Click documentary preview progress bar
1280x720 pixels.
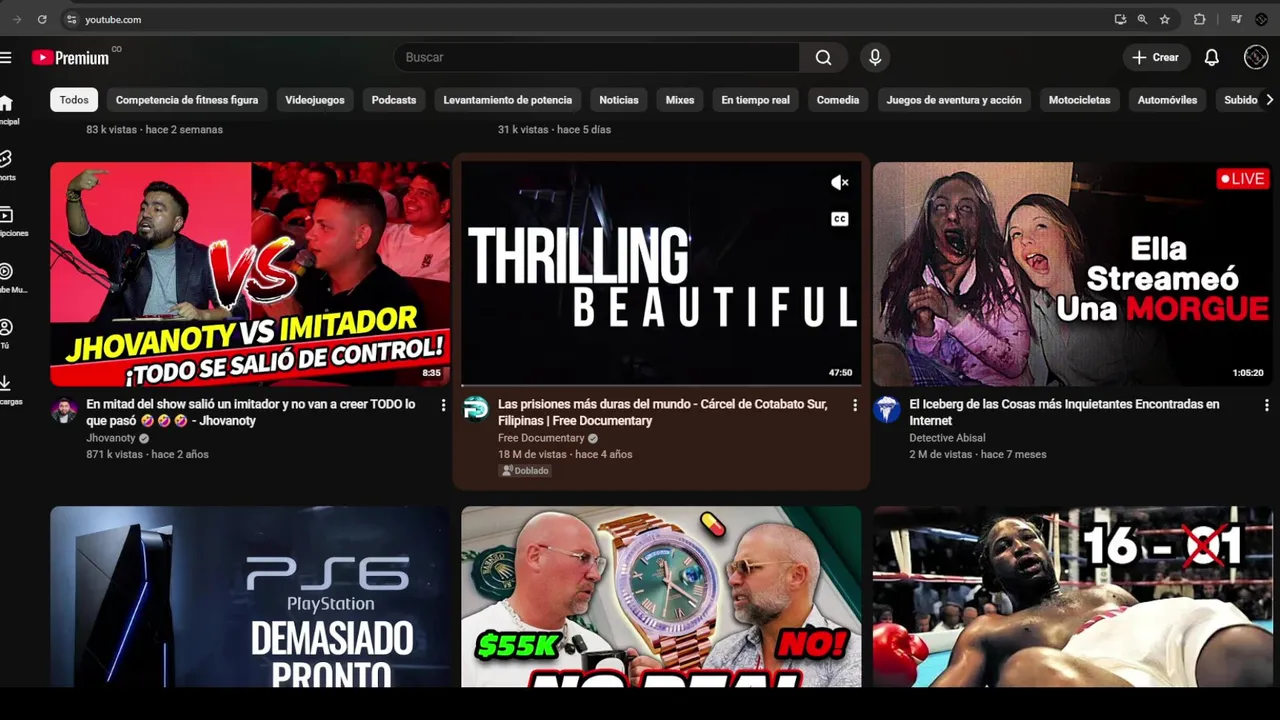(661, 385)
